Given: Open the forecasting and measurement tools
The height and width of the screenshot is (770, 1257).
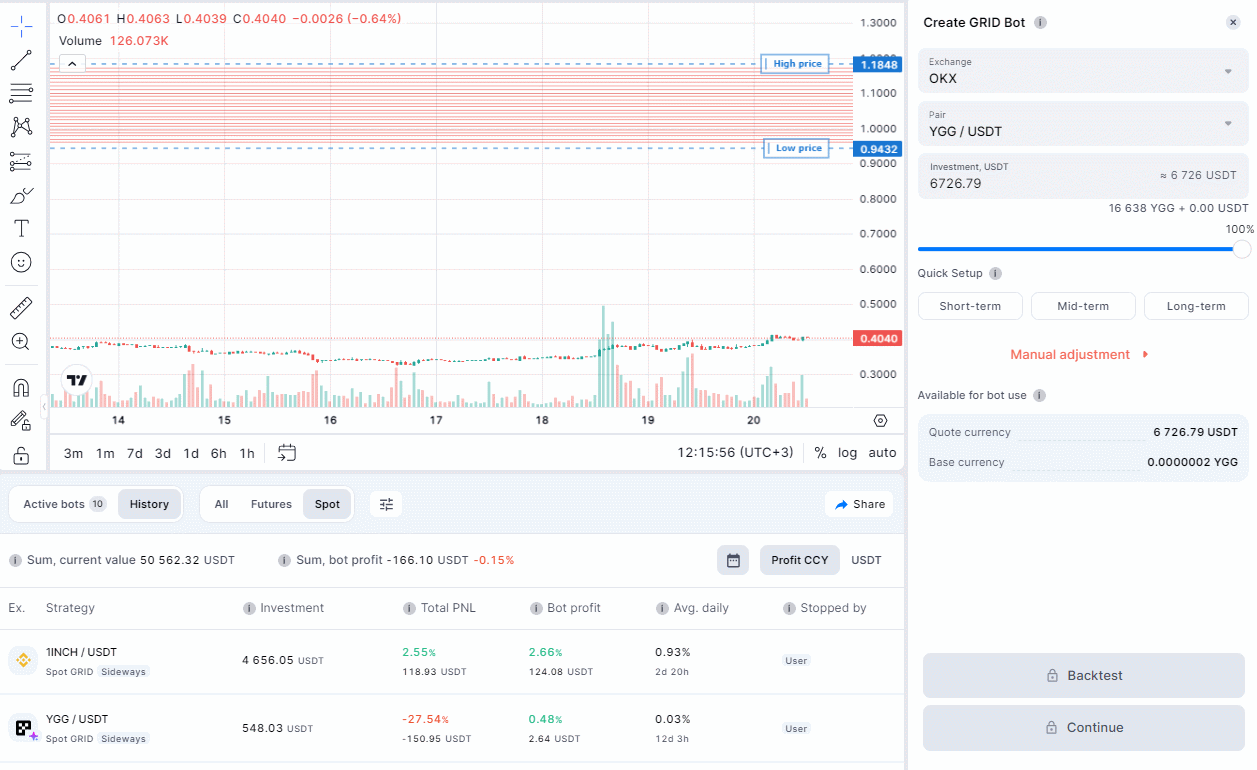Looking at the screenshot, I should pyautogui.click(x=21, y=161).
